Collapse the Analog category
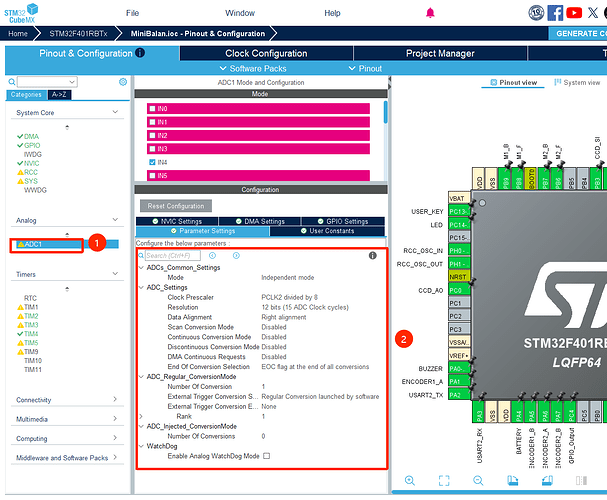 pyautogui.click(x=115, y=219)
